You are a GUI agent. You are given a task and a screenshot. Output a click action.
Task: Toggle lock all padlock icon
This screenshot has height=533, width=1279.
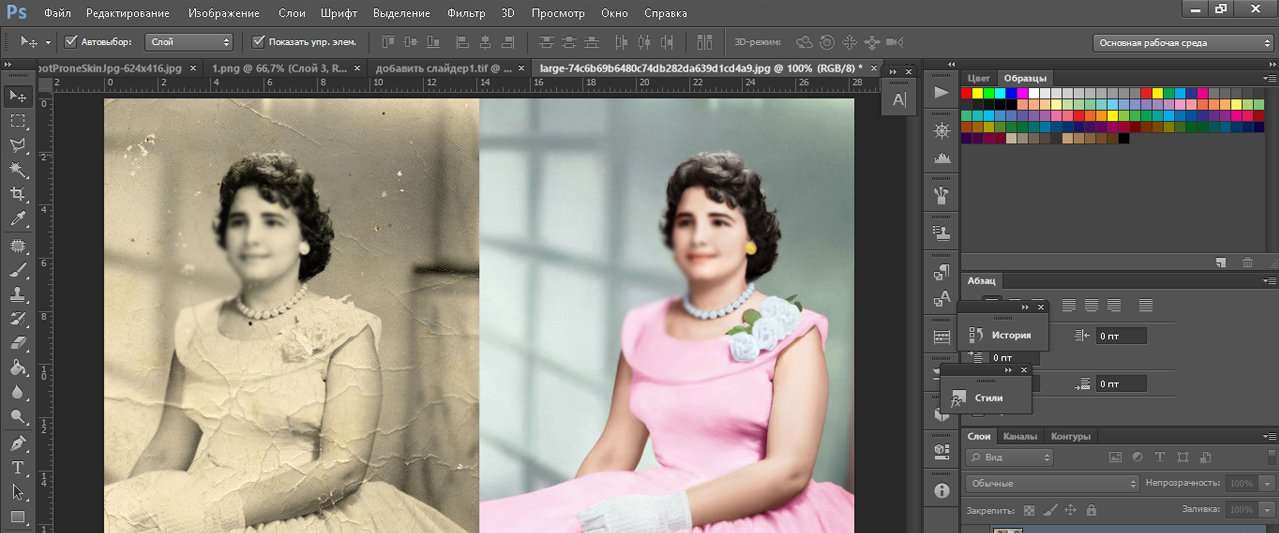point(1091,509)
